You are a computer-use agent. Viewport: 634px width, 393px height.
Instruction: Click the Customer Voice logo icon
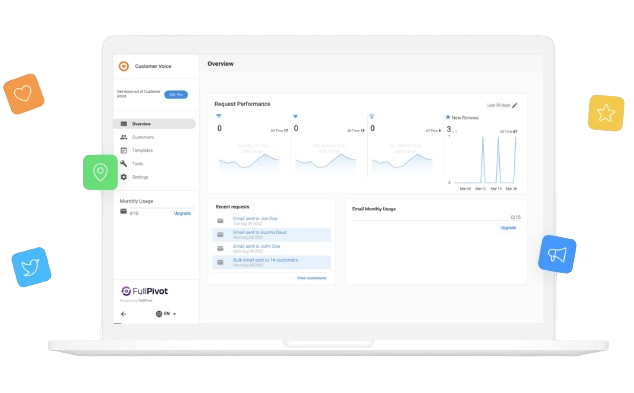pos(124,66)
